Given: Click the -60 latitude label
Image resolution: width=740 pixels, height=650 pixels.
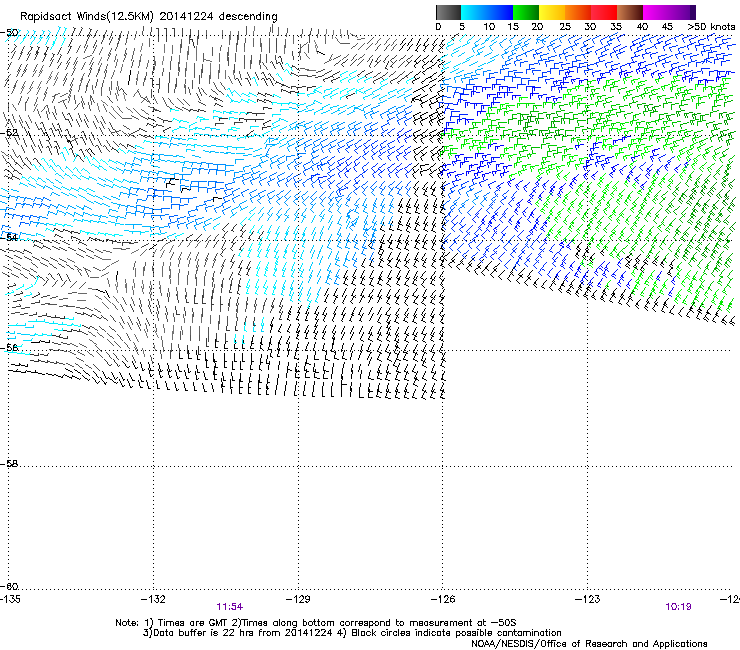Looking at the screenshot, I should click(9, 587).
